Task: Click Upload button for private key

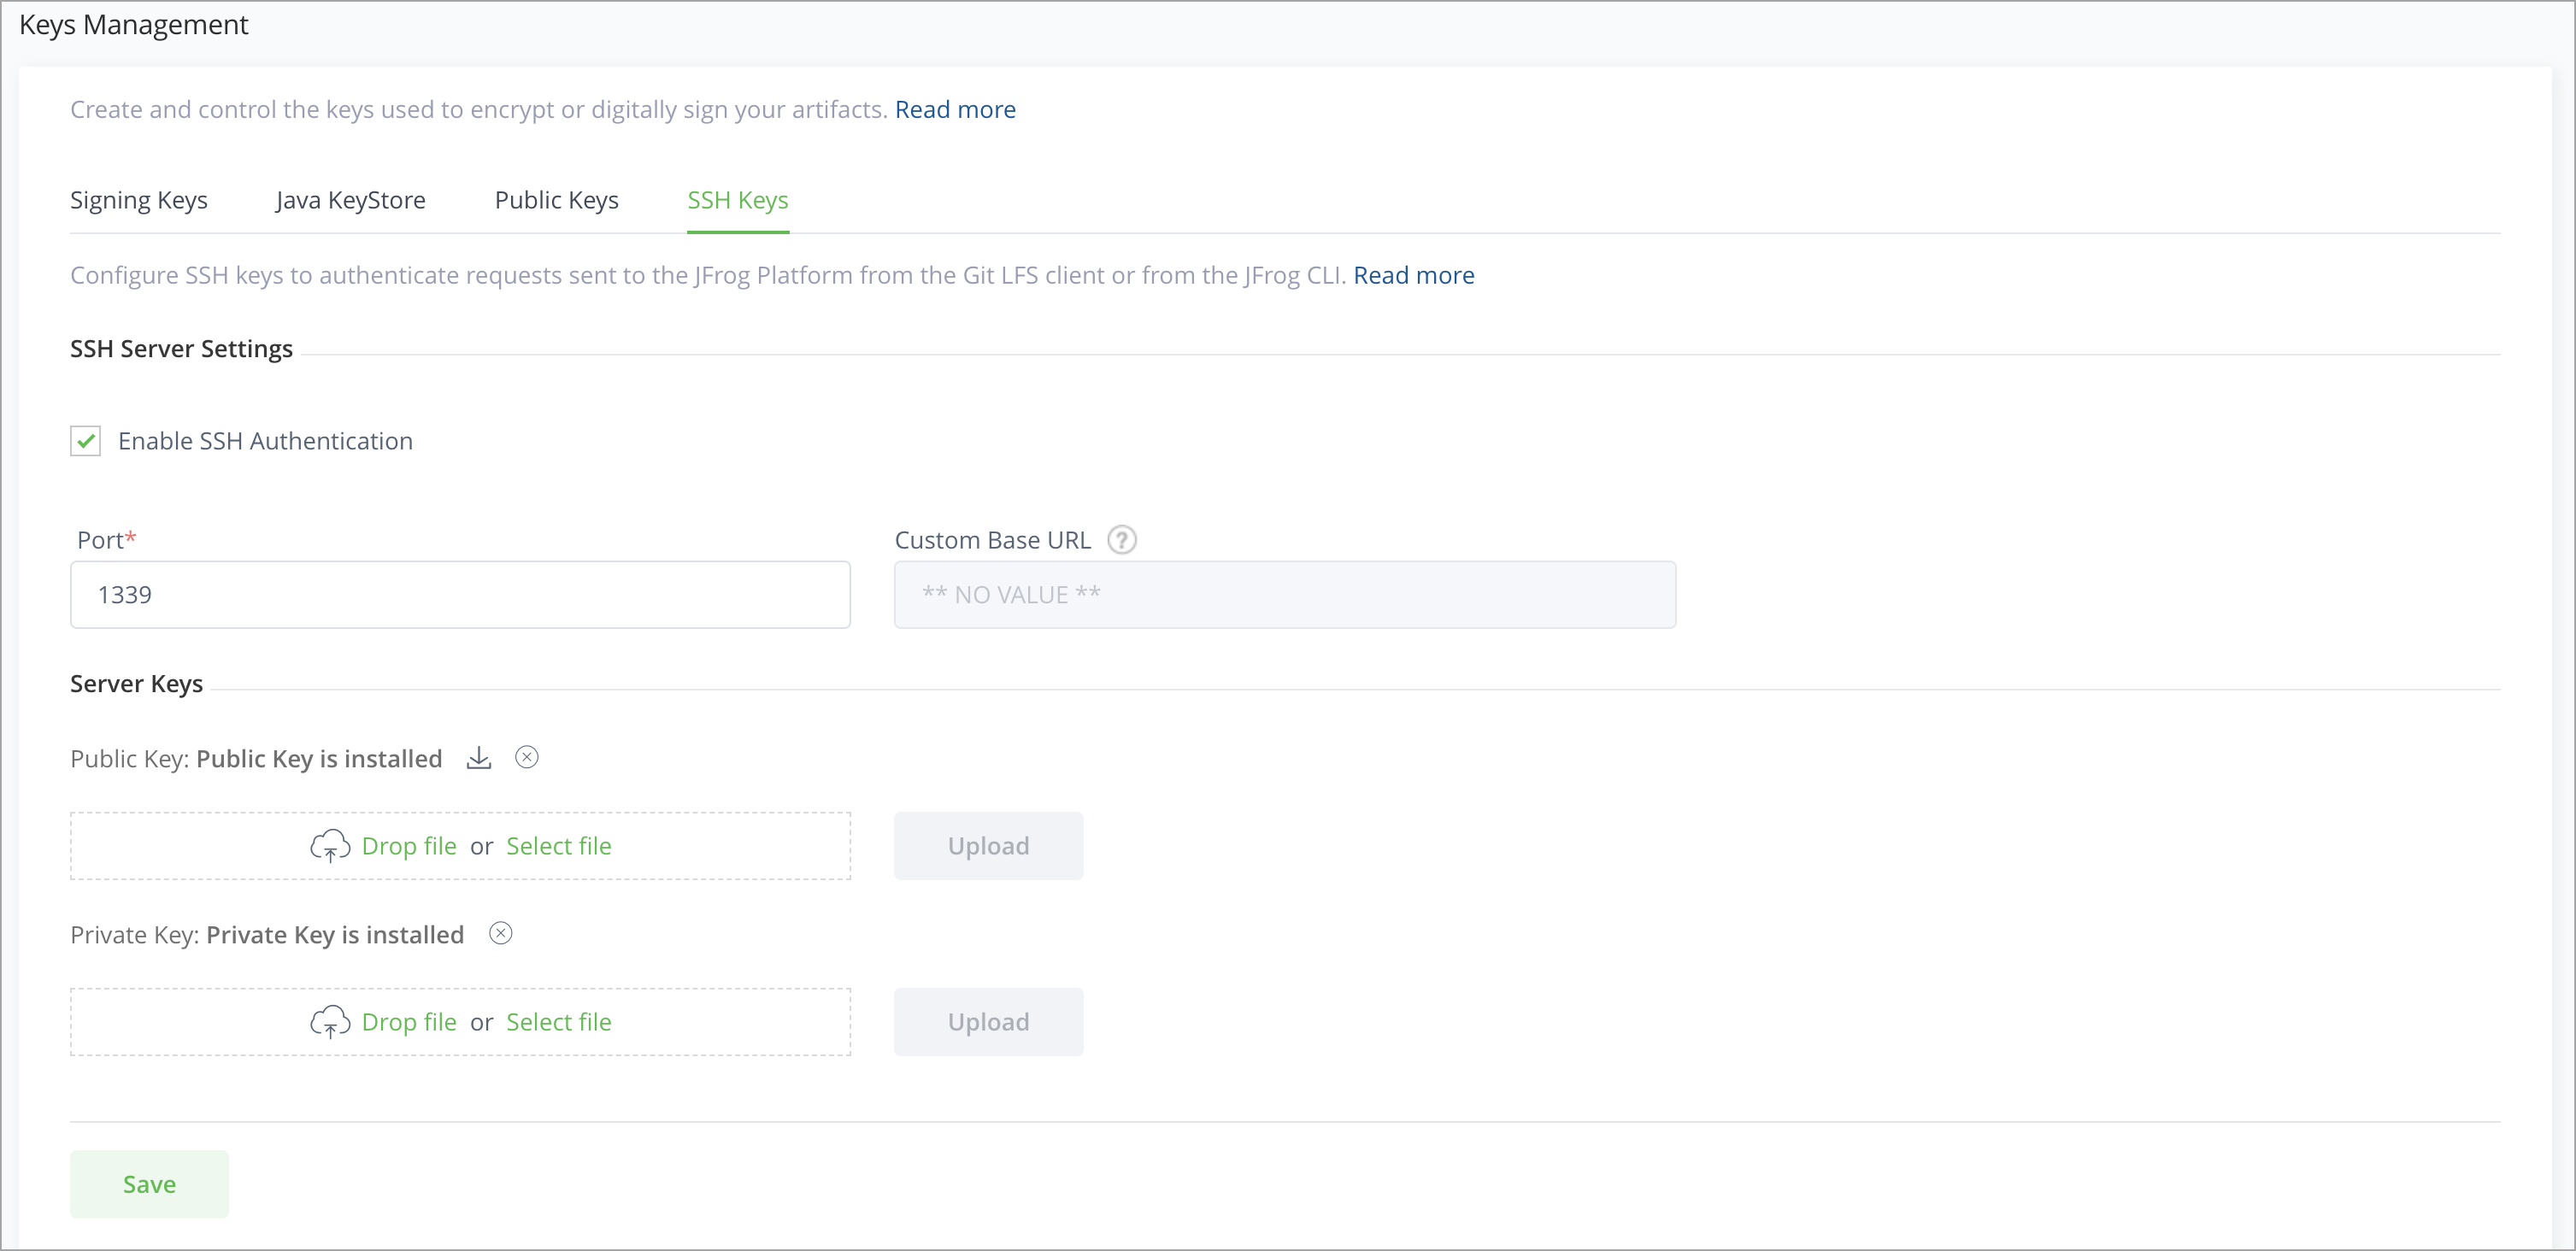Action: click(988, 1022)
